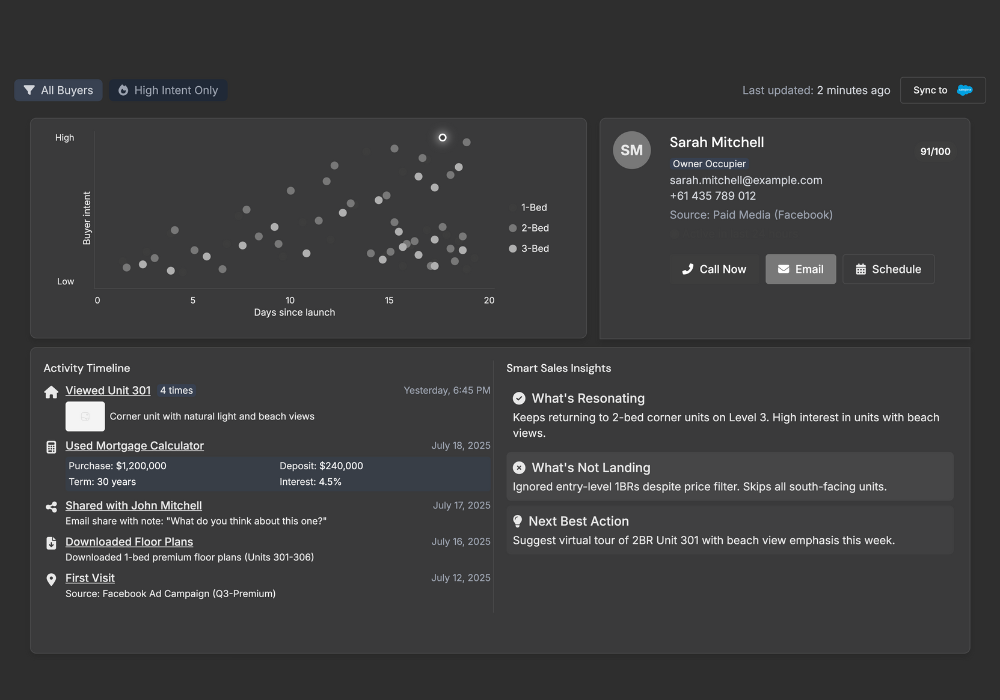Enable the All Buyers filter
This screenshot has height=700, width=1000.
pyautogui.click(x=59, y=90)
